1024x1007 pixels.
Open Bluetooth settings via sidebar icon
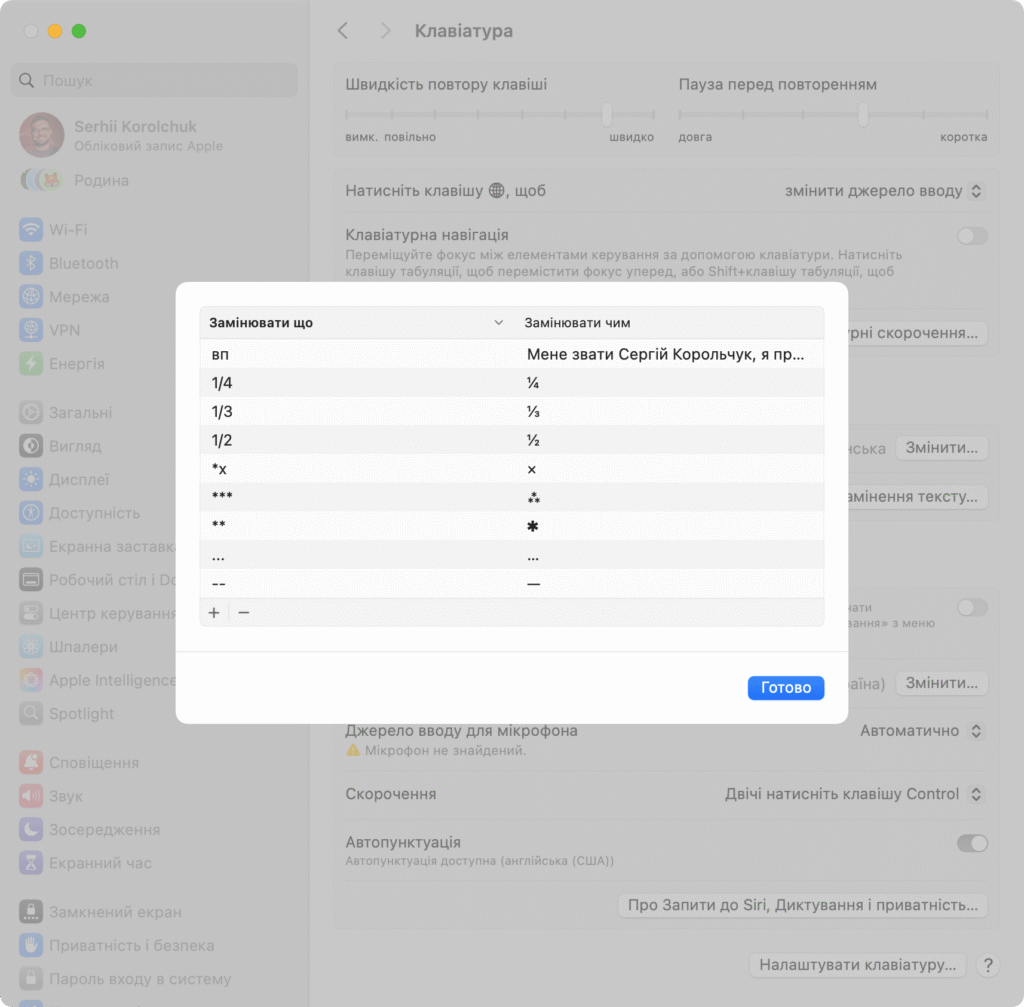31,264
